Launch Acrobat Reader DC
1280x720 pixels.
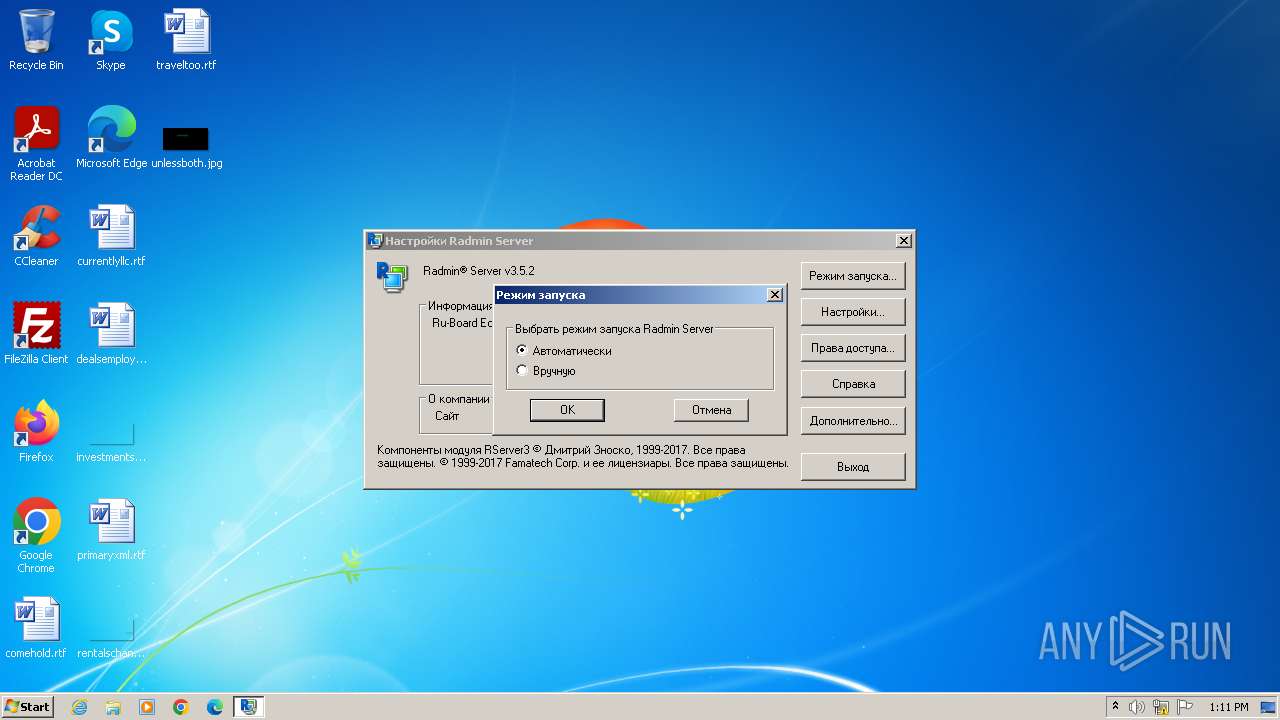coord(36,144)
